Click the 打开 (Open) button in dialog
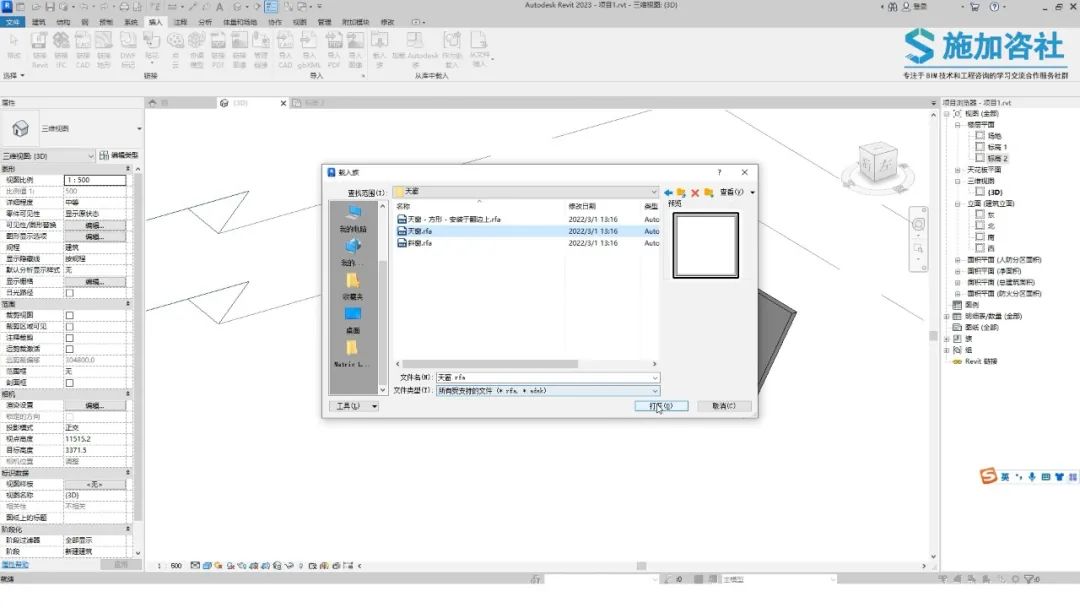This screenshot has height=608, width=1080. click(661, 406)
